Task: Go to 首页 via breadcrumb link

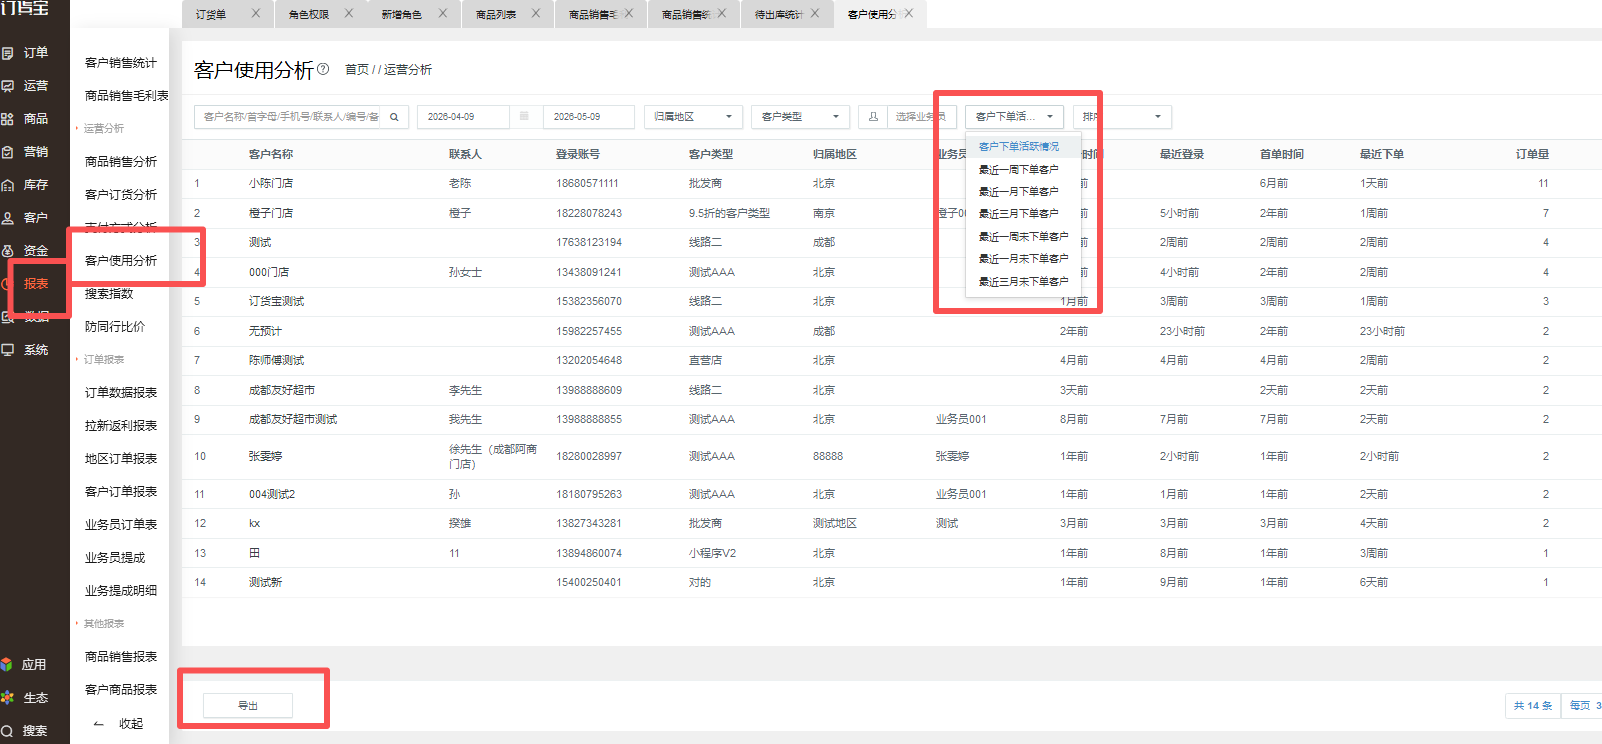Action: (357, 70)
